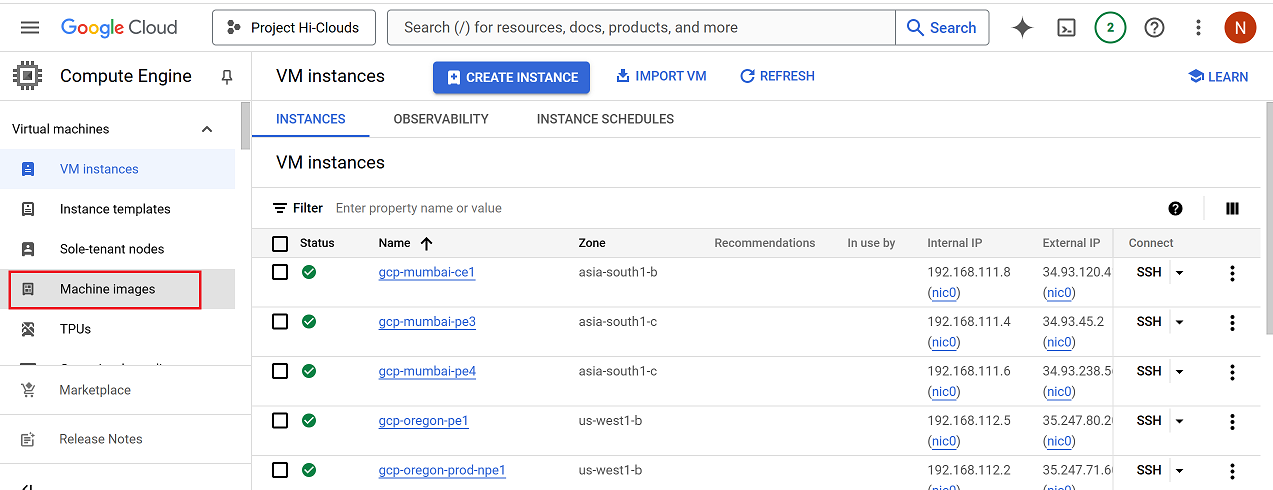Image resolution: width=1273 pixels, height=490 pixels.
Task: Open the main navigation hamburger menu
Action: tap(30, 28)
